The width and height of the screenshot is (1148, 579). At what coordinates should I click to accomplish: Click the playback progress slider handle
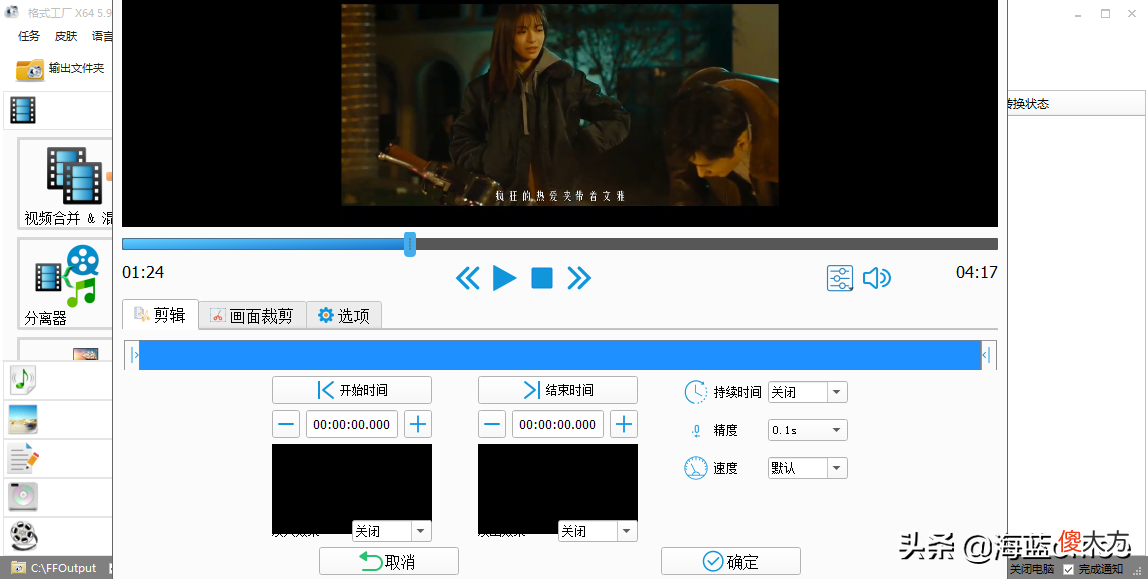(410, 244)
